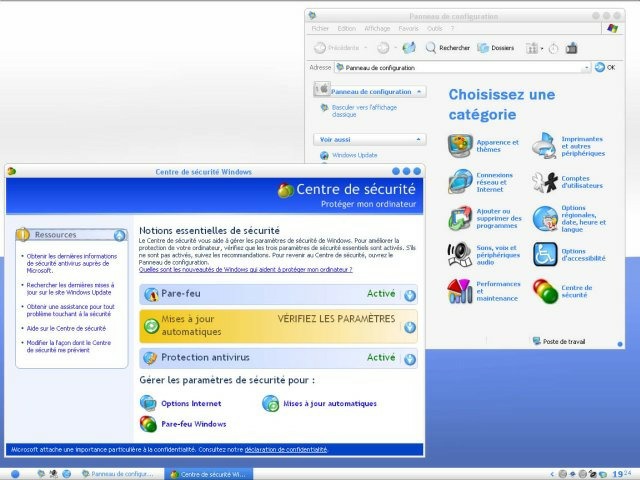Screen dimensions: 640x480
Task: Open the Edition menu
Action: tap(347, 29)
